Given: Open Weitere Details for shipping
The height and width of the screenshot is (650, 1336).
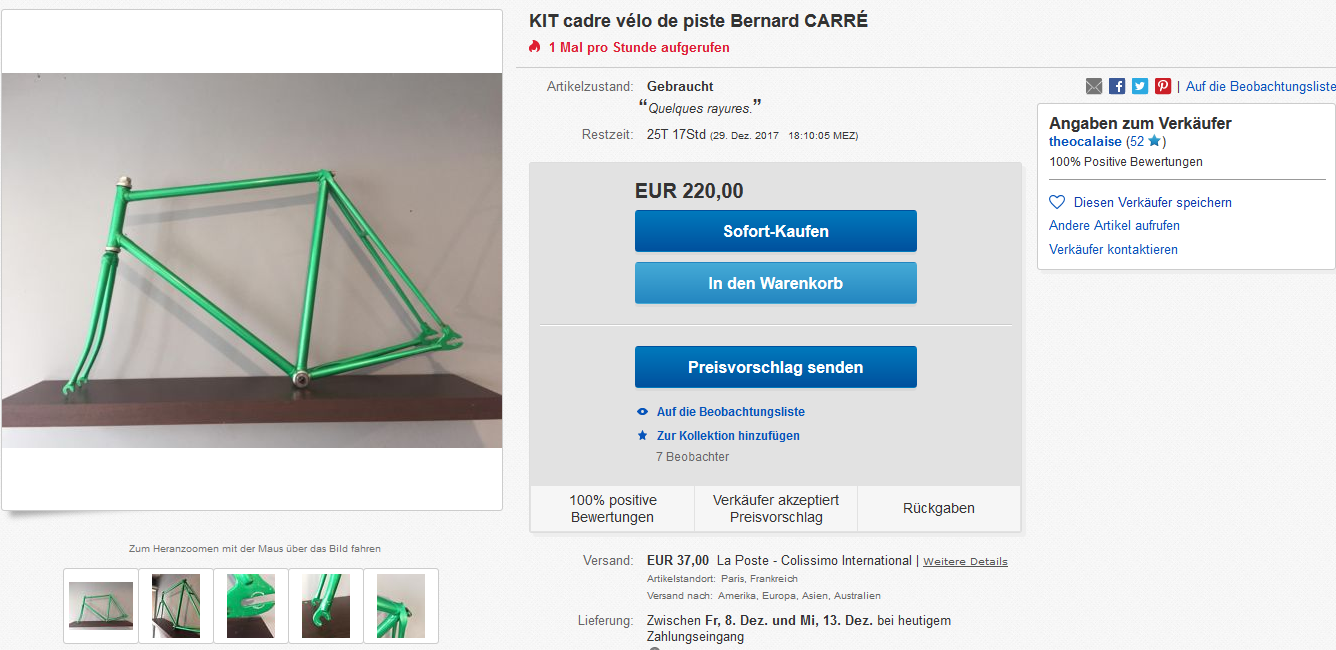Looking at the screenshot, I should pos(965,562).
